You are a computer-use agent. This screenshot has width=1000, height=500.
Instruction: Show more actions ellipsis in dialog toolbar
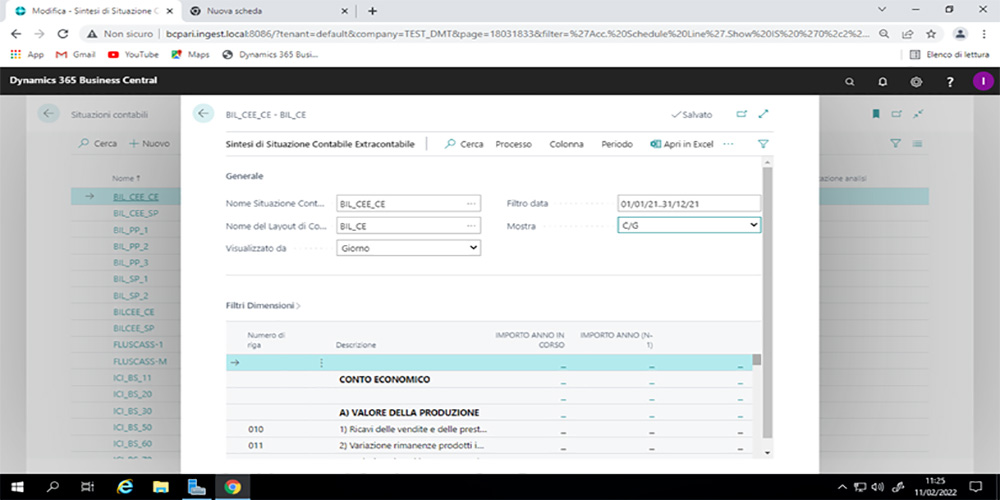(728, 144)
